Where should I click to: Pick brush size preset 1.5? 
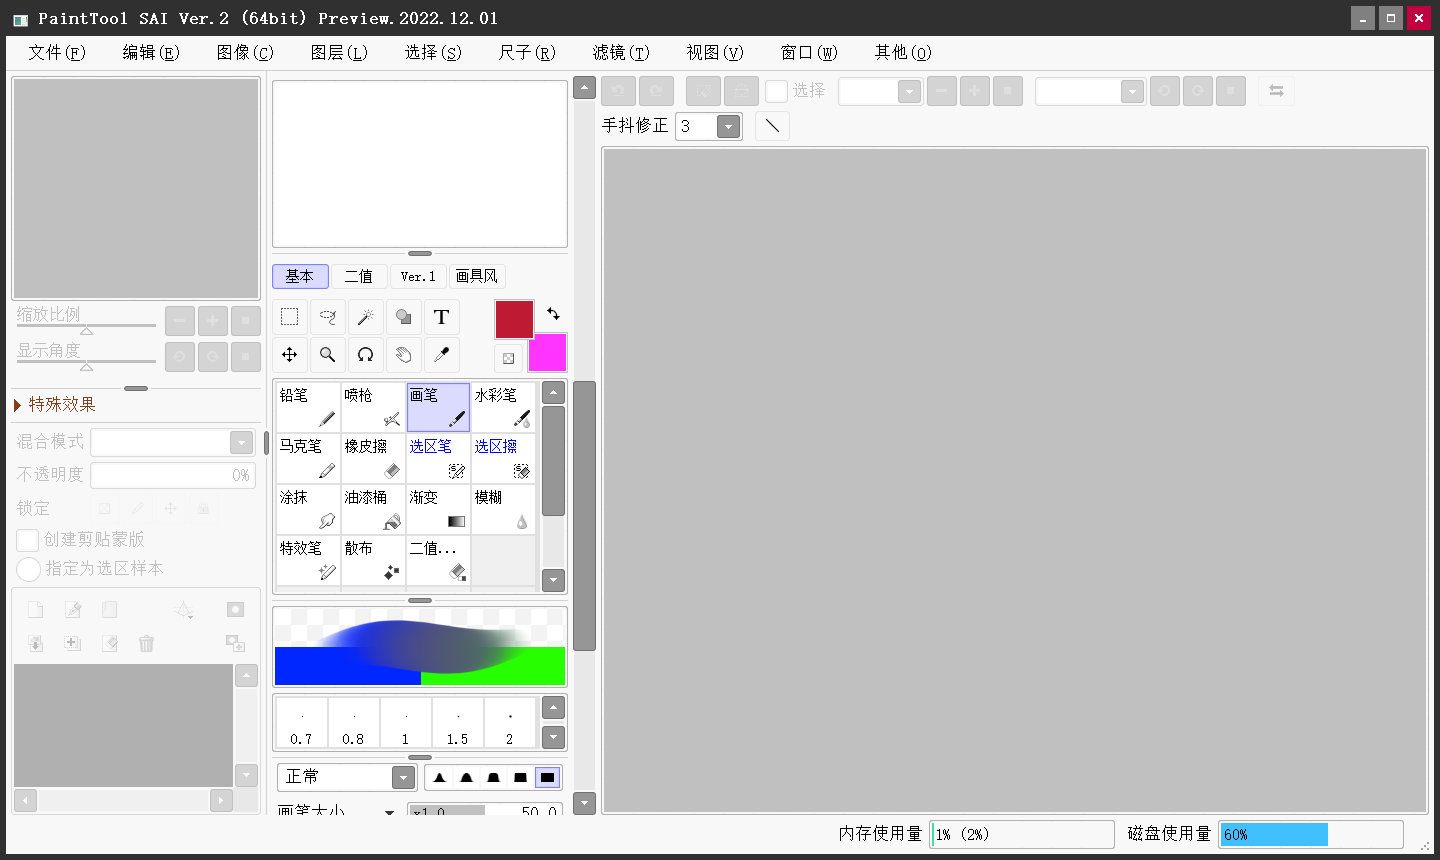pos(457,723)
